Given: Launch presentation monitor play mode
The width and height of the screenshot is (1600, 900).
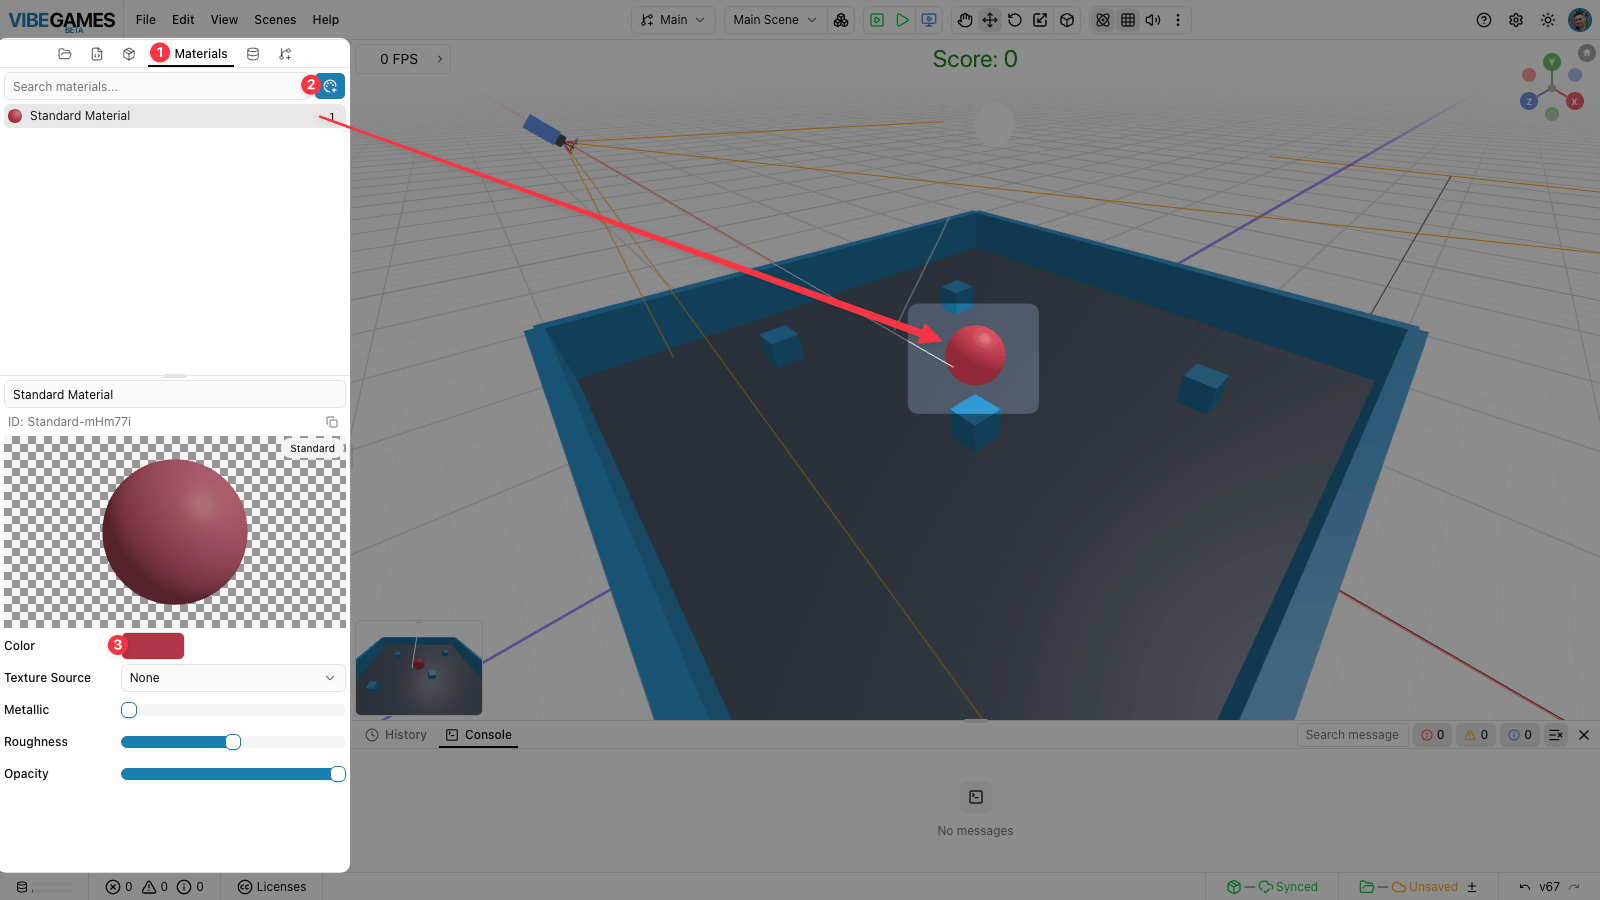Looking at the screenshot, I should click(x=929, y=20).
